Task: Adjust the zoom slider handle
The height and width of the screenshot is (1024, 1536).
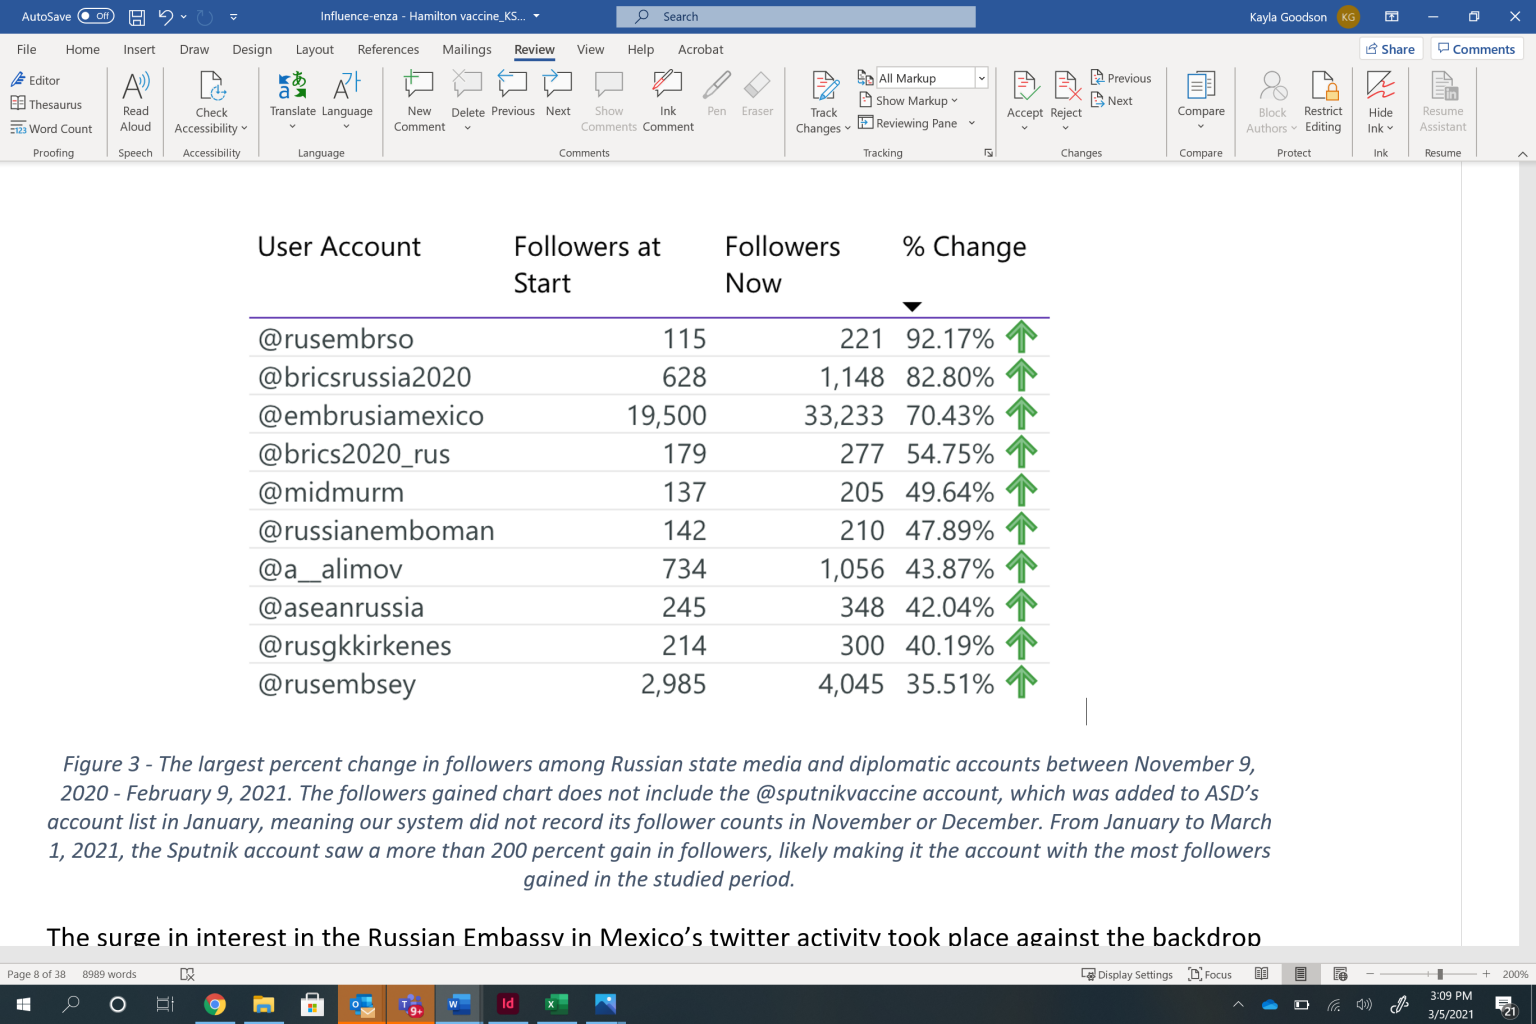Action: (1439, 974)
